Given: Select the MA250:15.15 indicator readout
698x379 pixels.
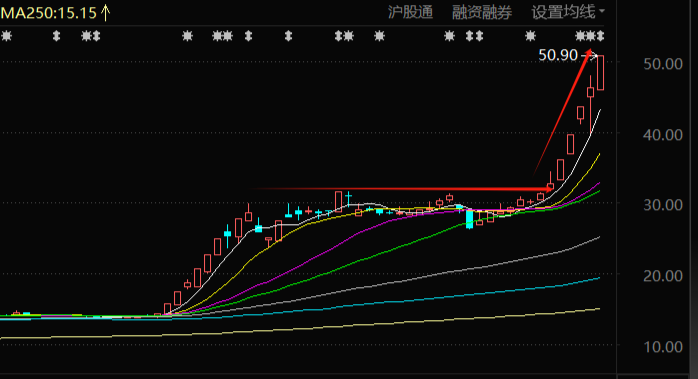Looking at the screenshot, I should [55, 12].
